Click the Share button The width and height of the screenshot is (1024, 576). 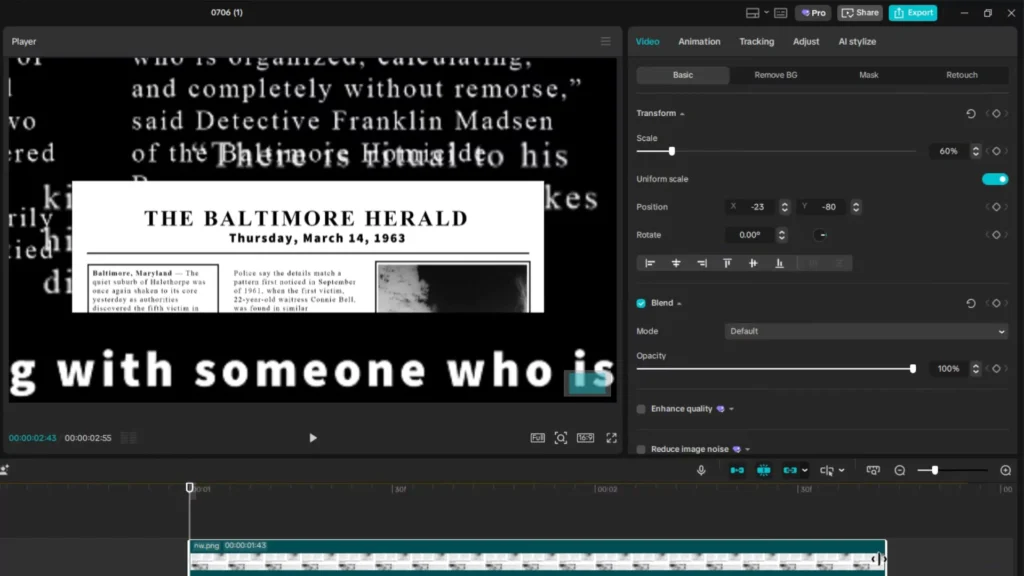[860, 12]
